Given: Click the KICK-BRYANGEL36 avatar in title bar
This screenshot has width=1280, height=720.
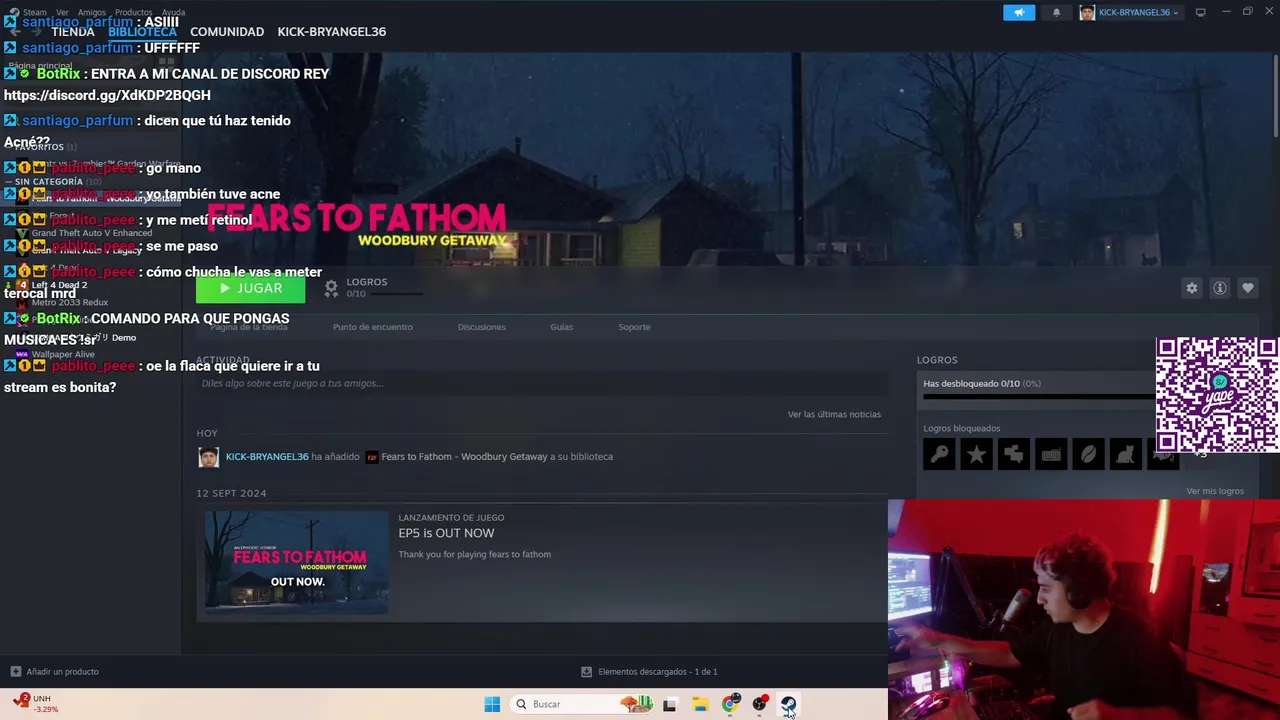Looking at the screenshot, I should [1087, 12].
